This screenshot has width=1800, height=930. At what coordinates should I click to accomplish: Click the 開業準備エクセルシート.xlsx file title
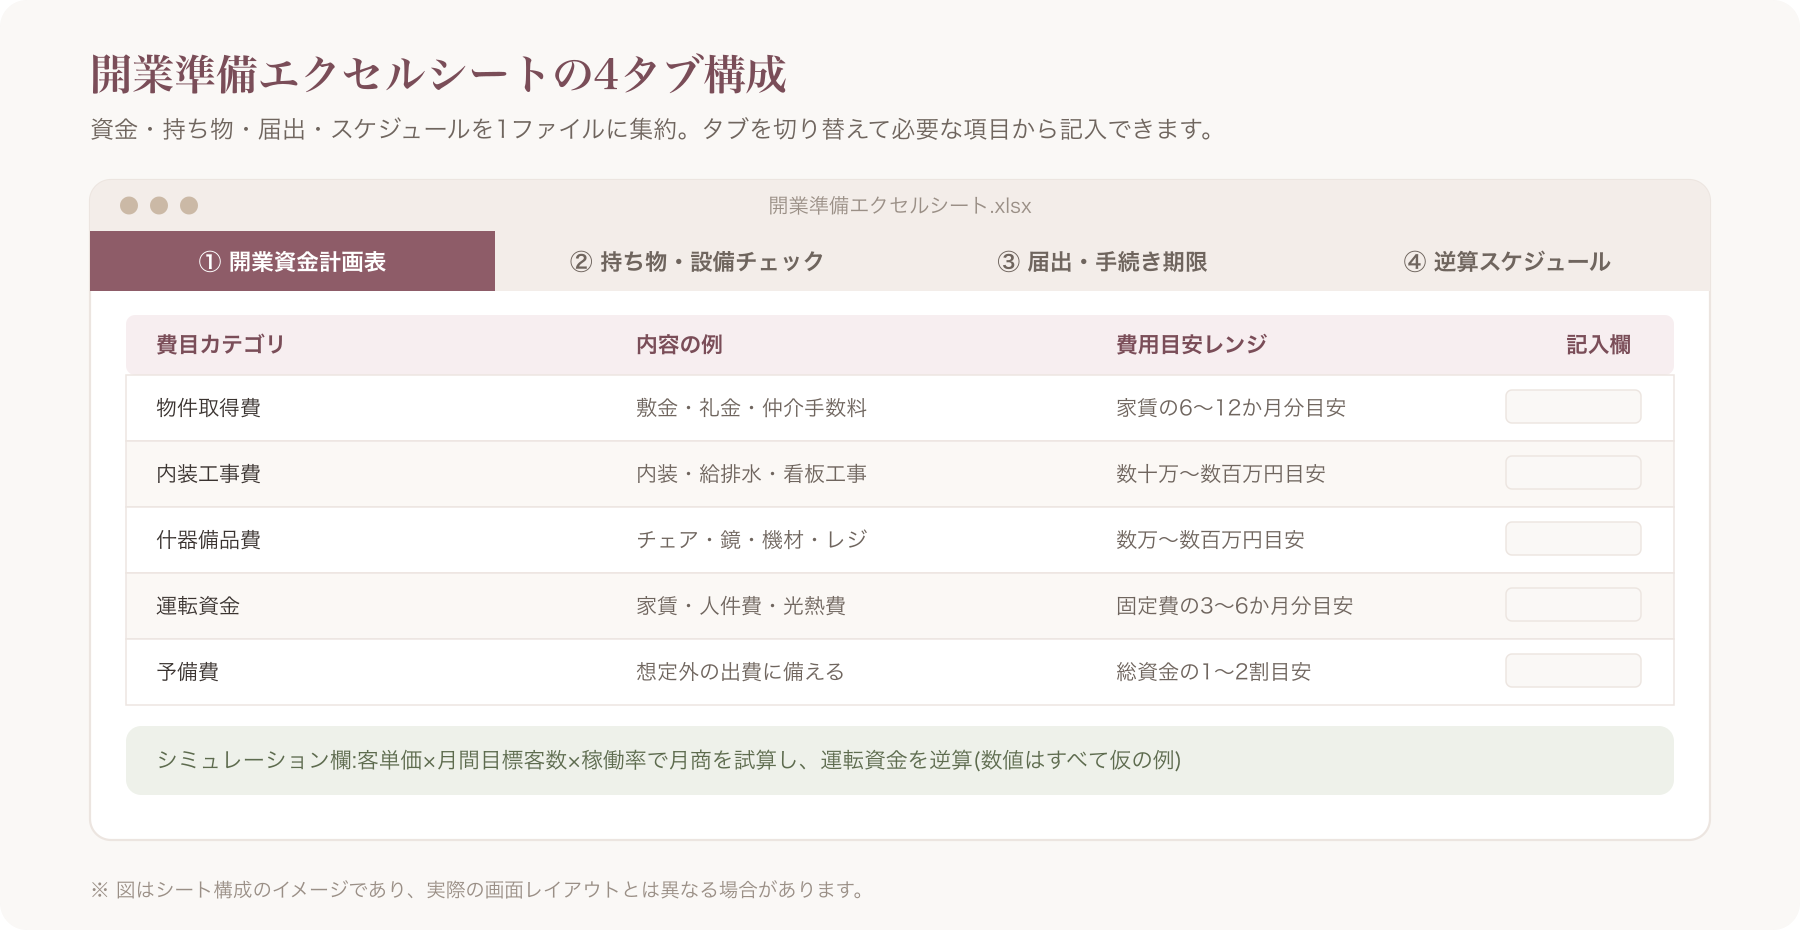tap(900, 206)
